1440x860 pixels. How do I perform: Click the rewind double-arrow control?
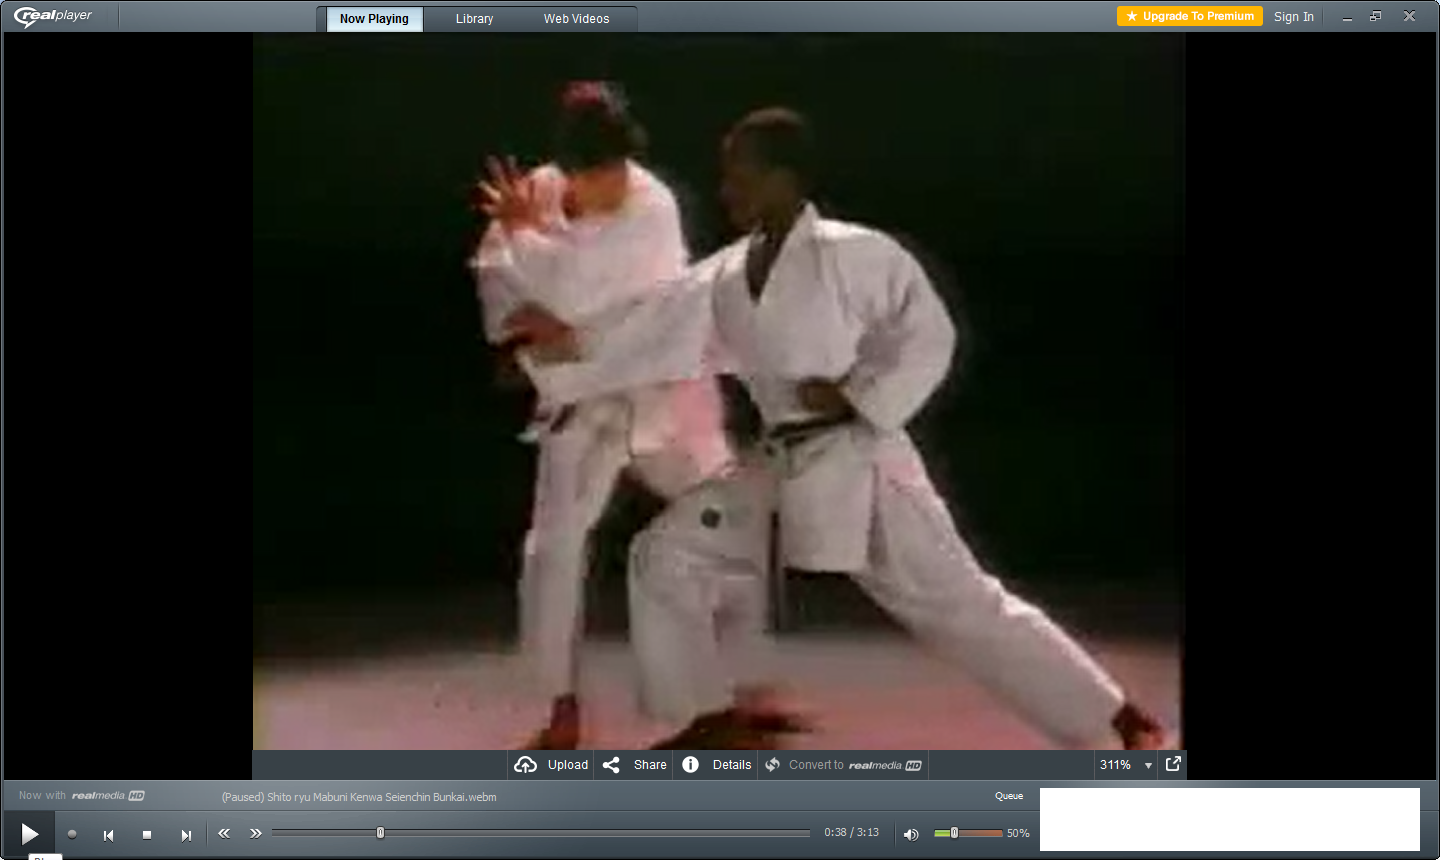tap(224, 832)
